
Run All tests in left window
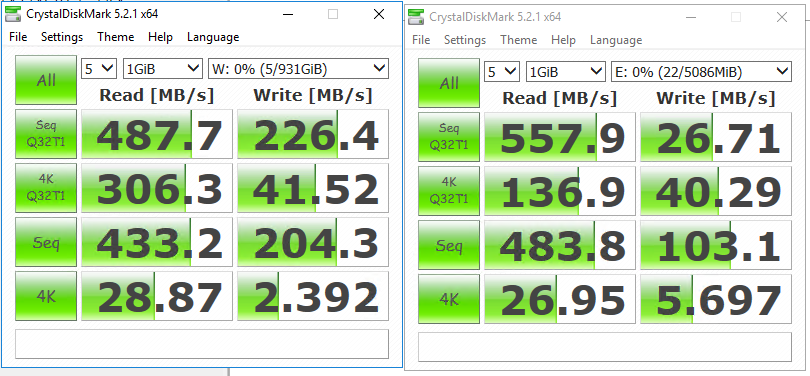[46, 80]
